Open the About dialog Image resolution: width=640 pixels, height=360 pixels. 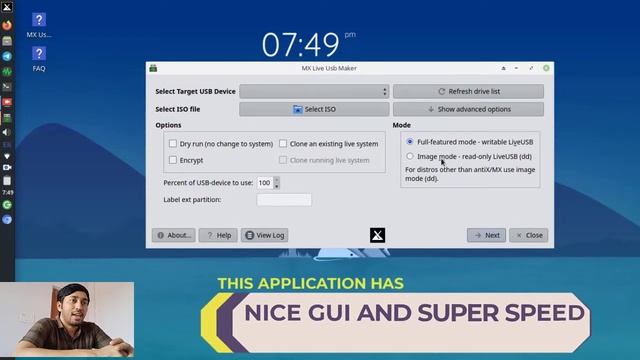(x=173, y=235)
